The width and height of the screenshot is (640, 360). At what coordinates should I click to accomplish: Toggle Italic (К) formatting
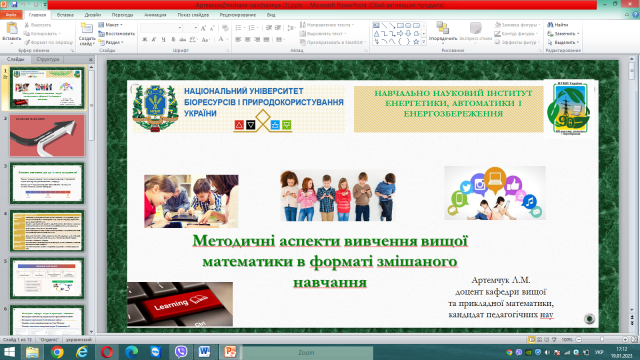pyautogui.click(x=154, y=40)
